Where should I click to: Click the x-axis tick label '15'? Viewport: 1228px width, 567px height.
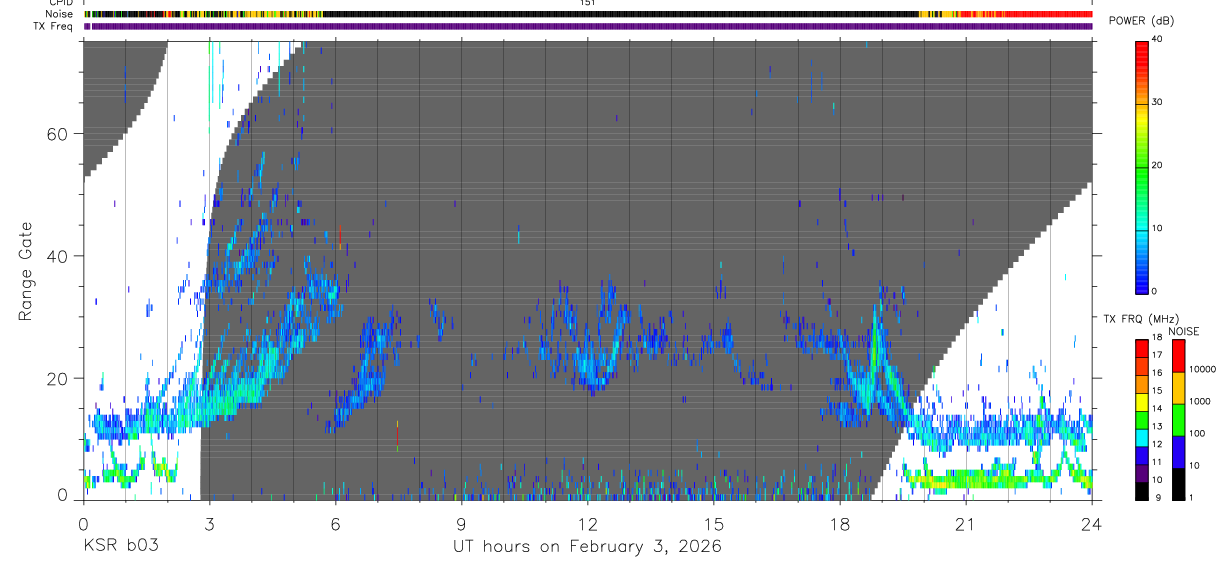(x=713, y=523)
